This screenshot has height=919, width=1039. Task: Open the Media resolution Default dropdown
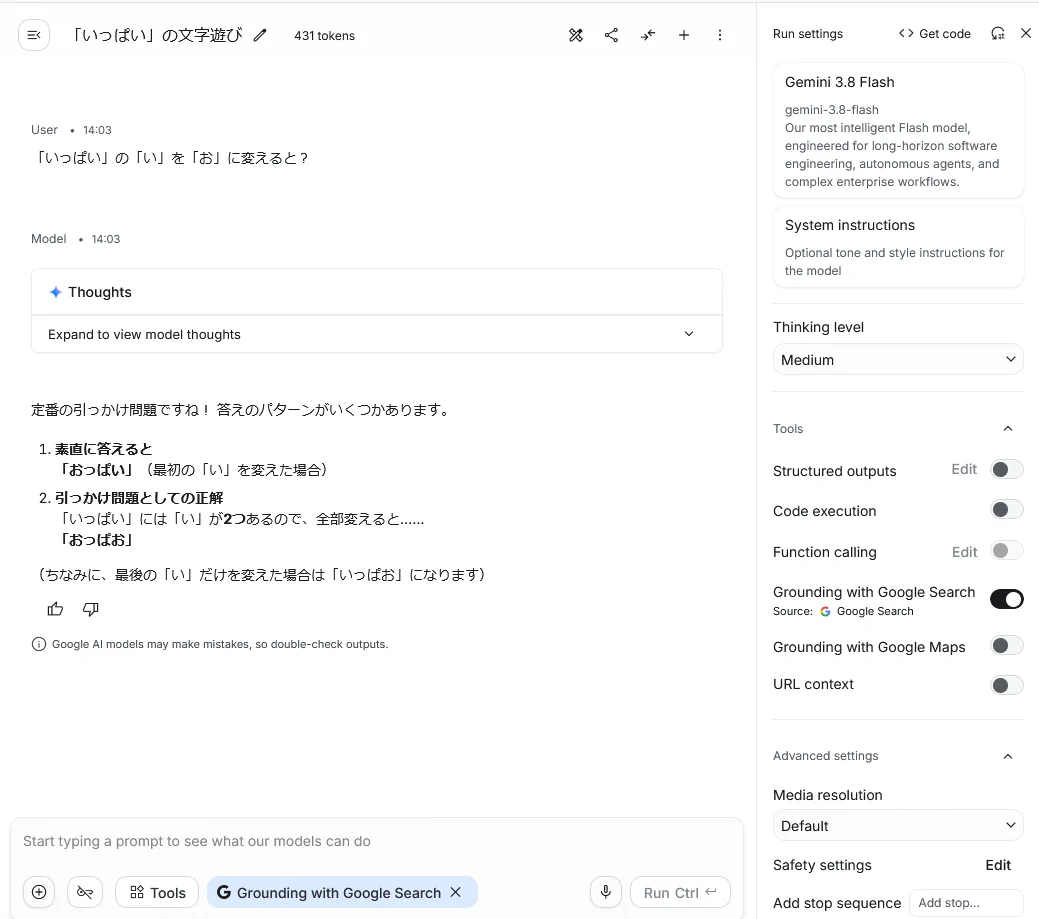pyautogui.click(x=898, y=826)
